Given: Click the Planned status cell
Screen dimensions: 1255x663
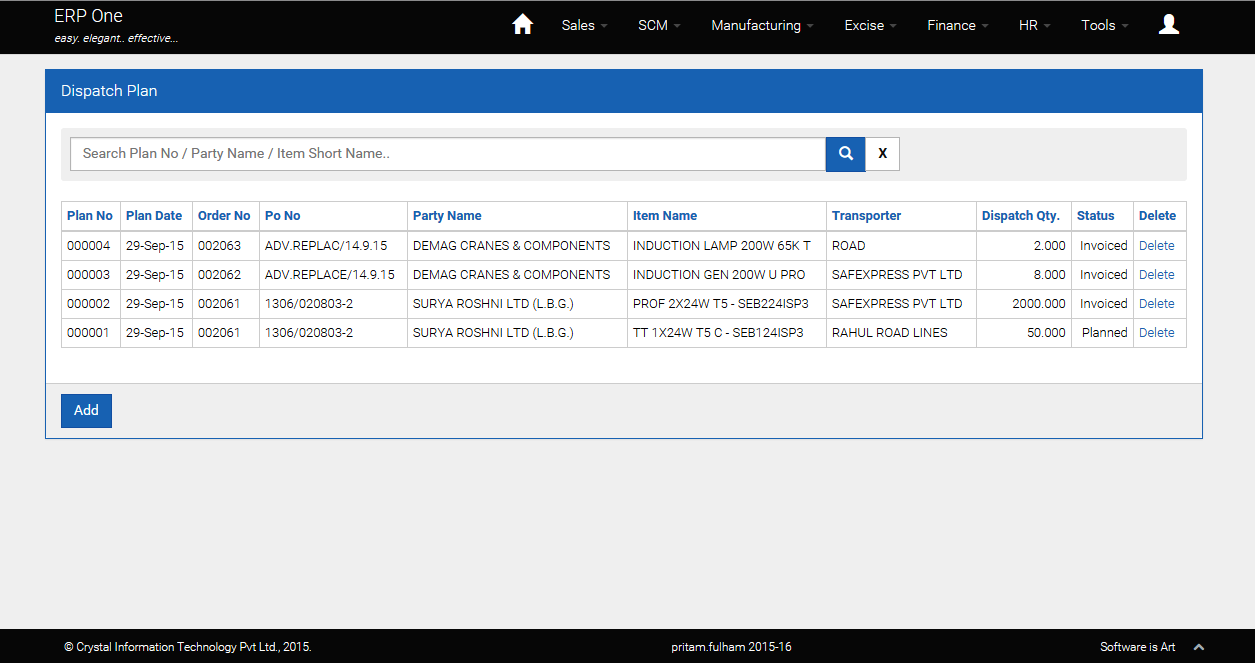Looking at the screenshot, I should tap(1104, 333).
